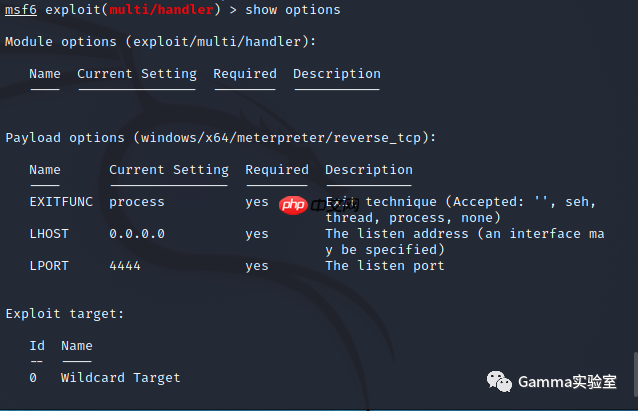Screen dimensions: 638x411
Task: Click the Gamma实验室 watermark text
Action: coord(567,382)
